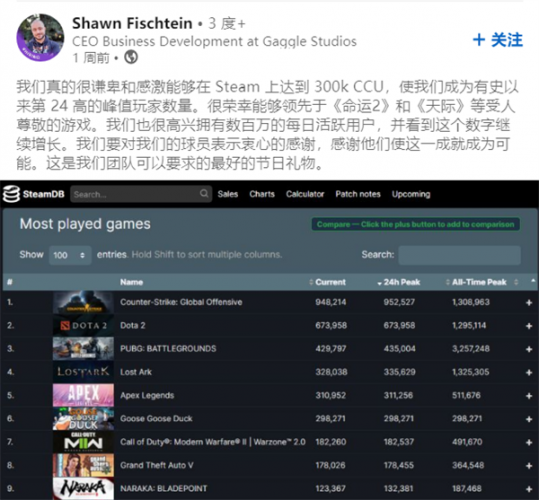539x500 pixels.
Task: Select the CEO Business Development at Gaggle Studios text
Action: [214, 41]
